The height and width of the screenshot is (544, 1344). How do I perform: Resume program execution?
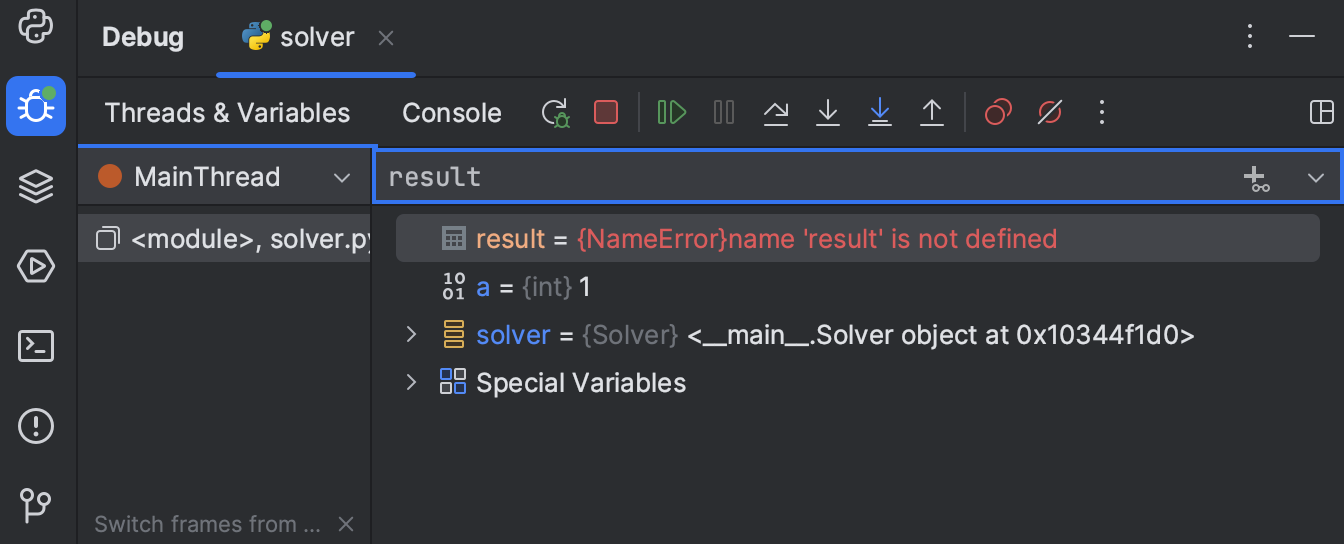[672, 112]
